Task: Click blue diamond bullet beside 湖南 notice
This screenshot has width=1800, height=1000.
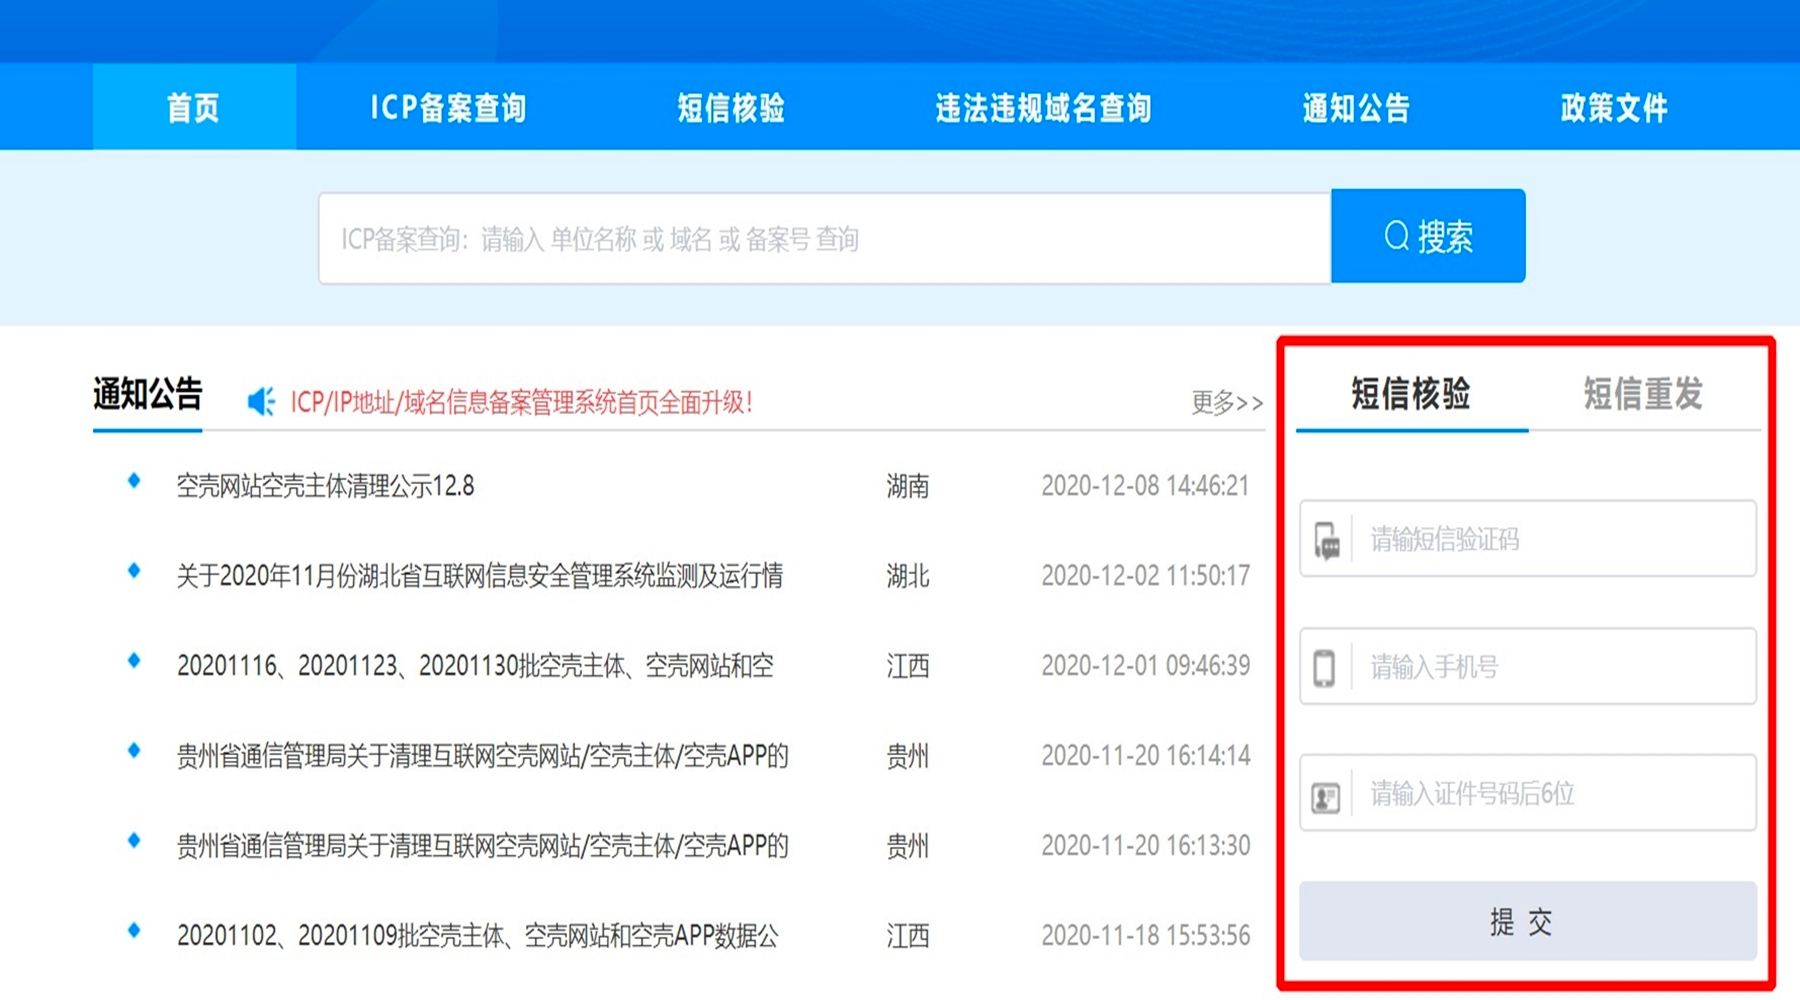Action: click(134, 482)
